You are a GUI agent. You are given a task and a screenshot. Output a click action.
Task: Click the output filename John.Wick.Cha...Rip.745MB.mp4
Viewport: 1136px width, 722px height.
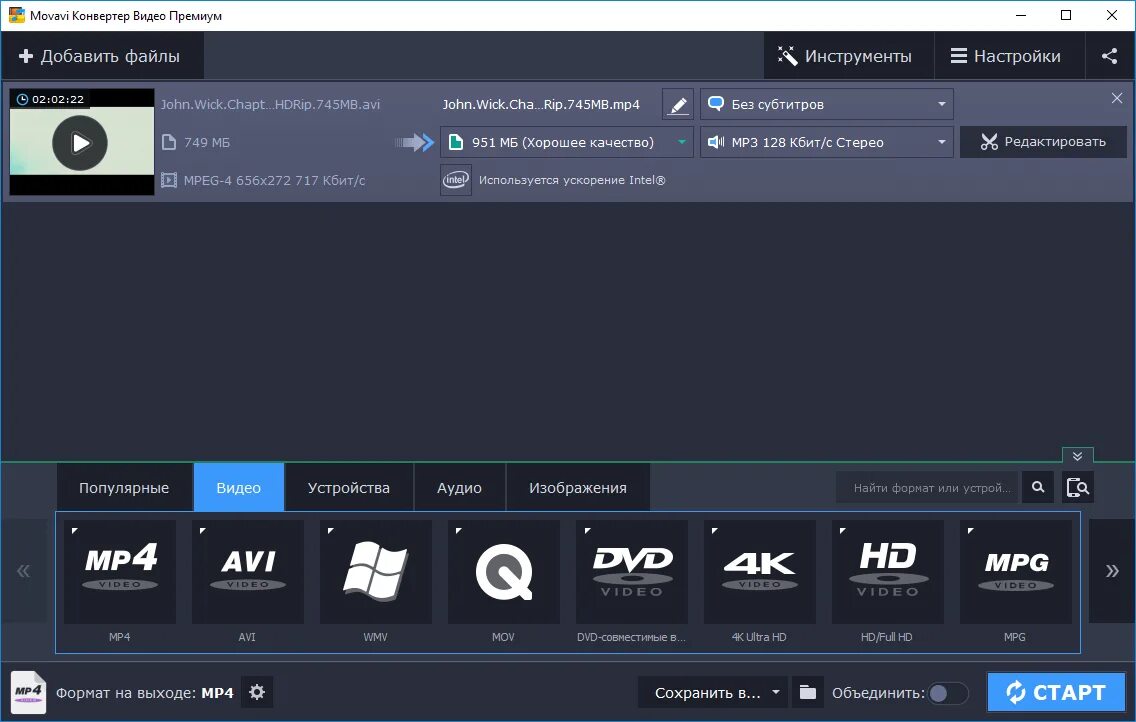pos(541,104)
